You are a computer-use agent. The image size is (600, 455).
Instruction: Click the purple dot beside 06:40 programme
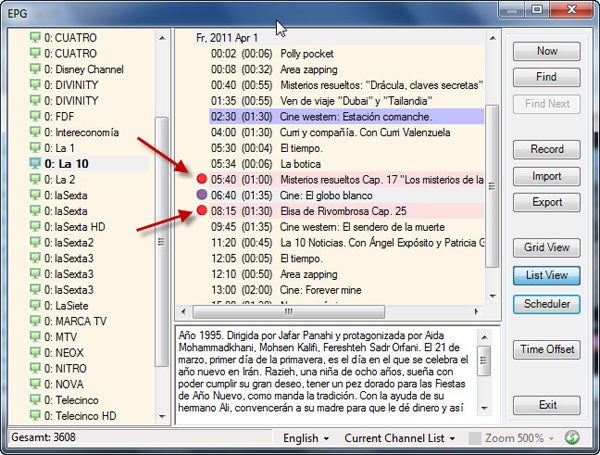point(202,194)
